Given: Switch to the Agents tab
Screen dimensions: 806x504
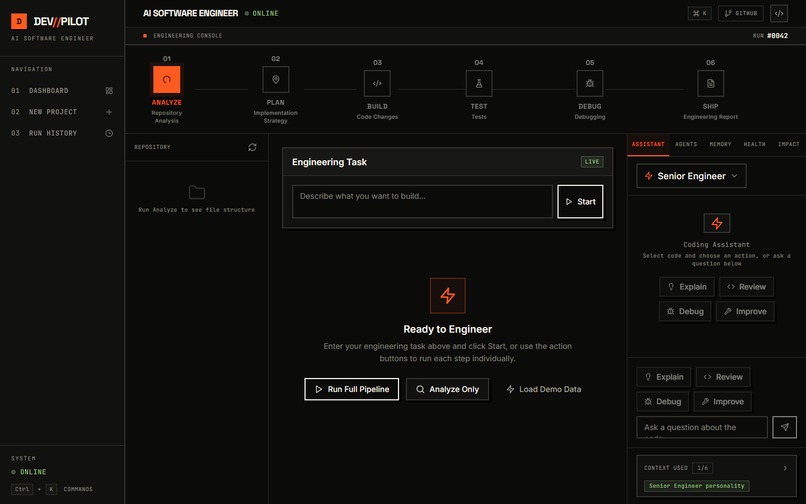Looking at the screenshot, I should pyautogui.click(x=686, y=145).
